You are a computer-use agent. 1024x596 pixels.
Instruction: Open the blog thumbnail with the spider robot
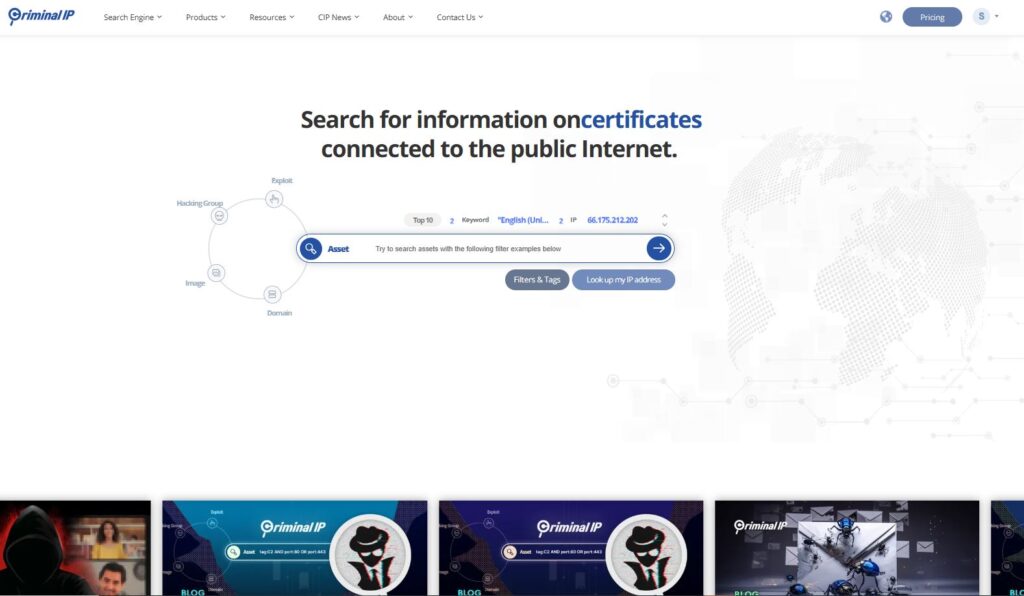coord(847,546)
